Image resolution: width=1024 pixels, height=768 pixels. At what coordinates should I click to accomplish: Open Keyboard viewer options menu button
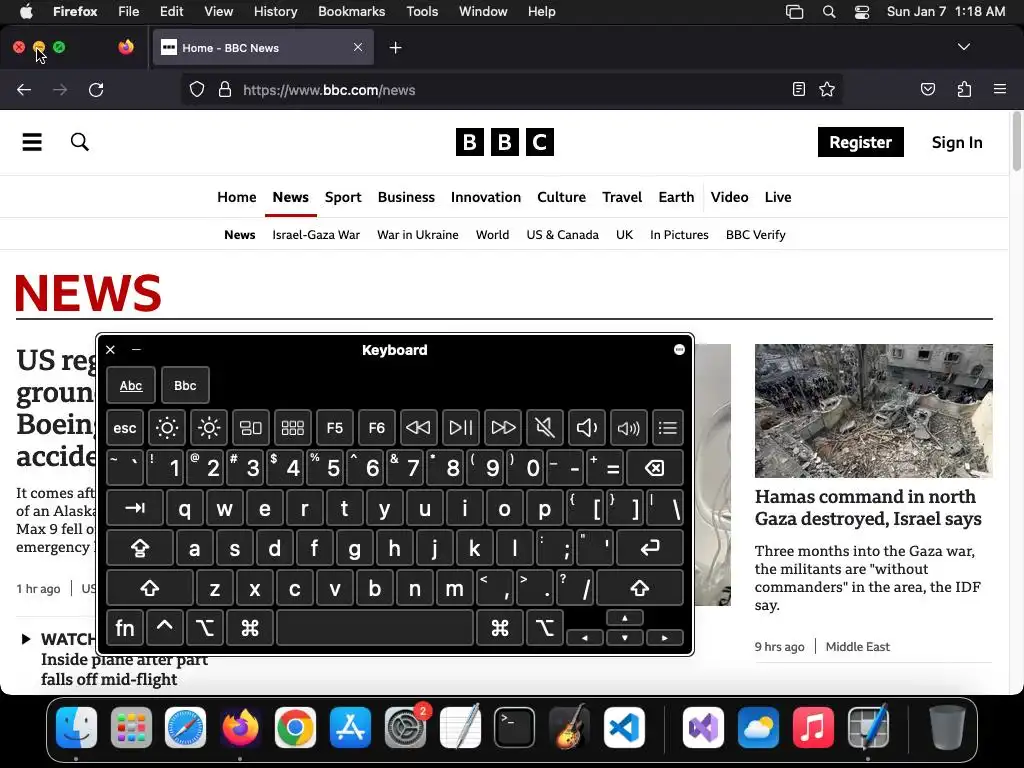[x=679, y=349]
